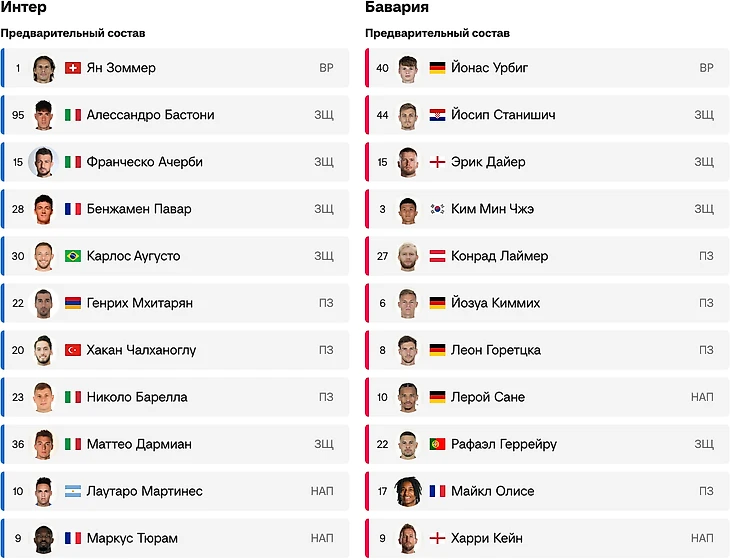Click the Интер team heading

23,7
